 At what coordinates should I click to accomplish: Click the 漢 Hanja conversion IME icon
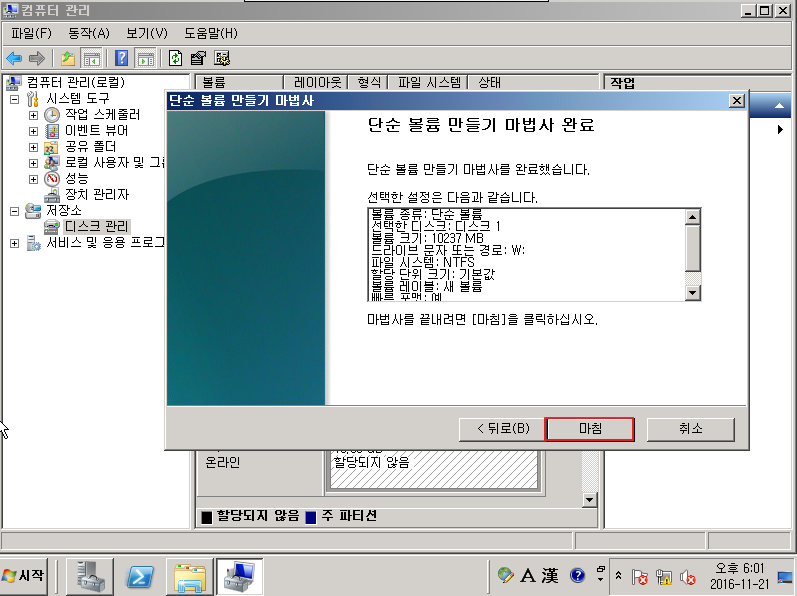pyautogui.click(x=550, y=576)
